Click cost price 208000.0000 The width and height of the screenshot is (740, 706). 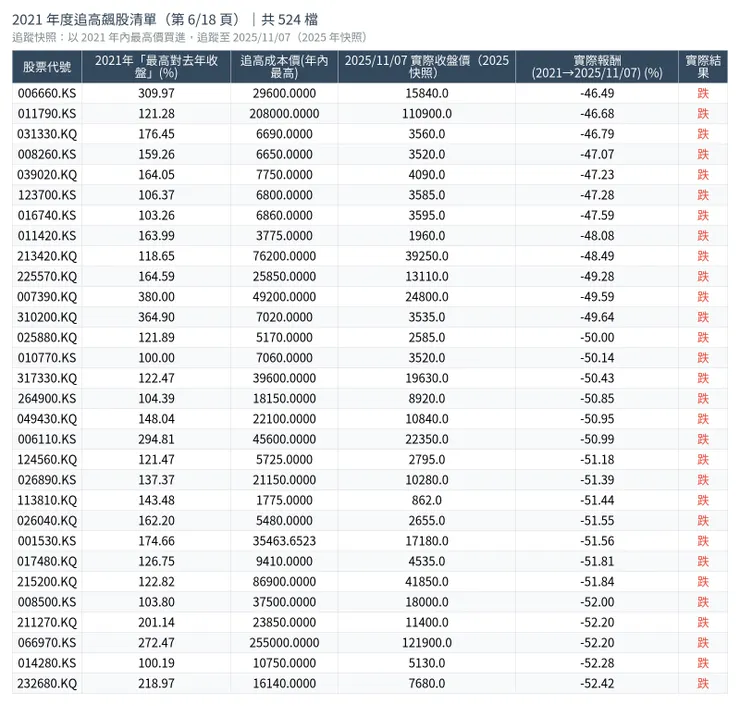pyautogui.click(x=284, y=114)
